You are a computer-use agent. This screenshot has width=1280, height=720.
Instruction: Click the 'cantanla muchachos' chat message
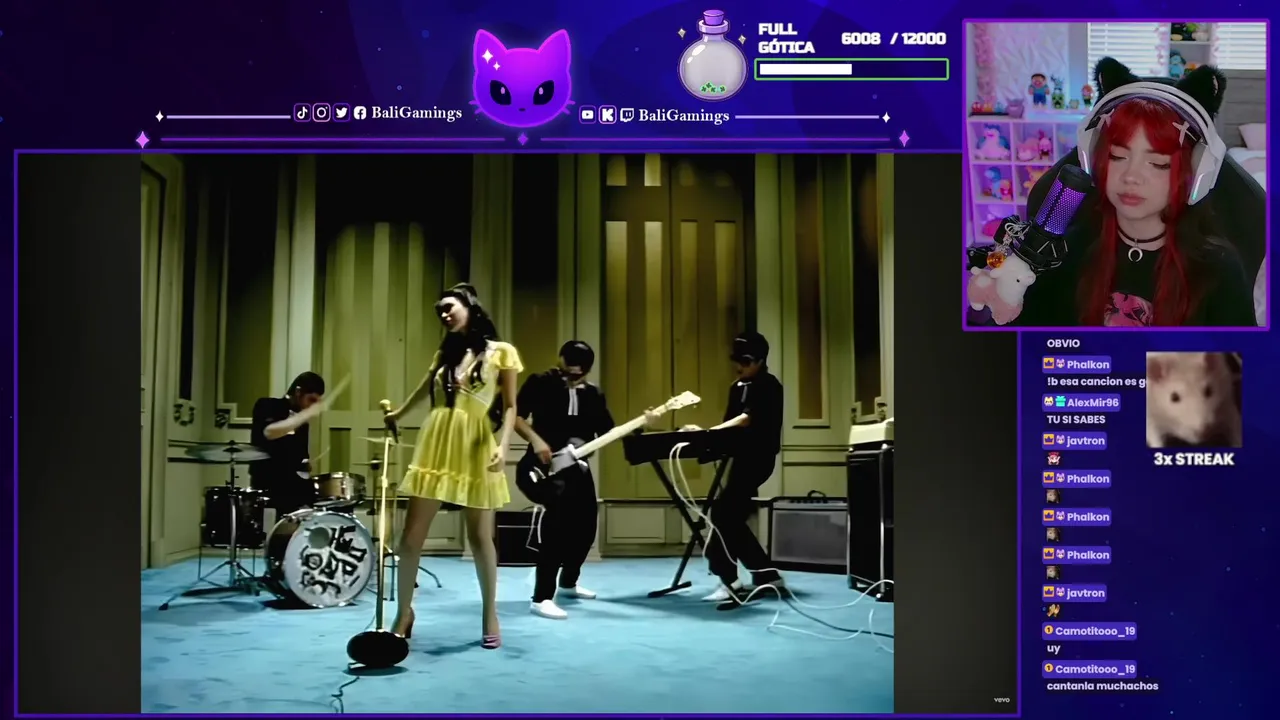coord(1102,686)
